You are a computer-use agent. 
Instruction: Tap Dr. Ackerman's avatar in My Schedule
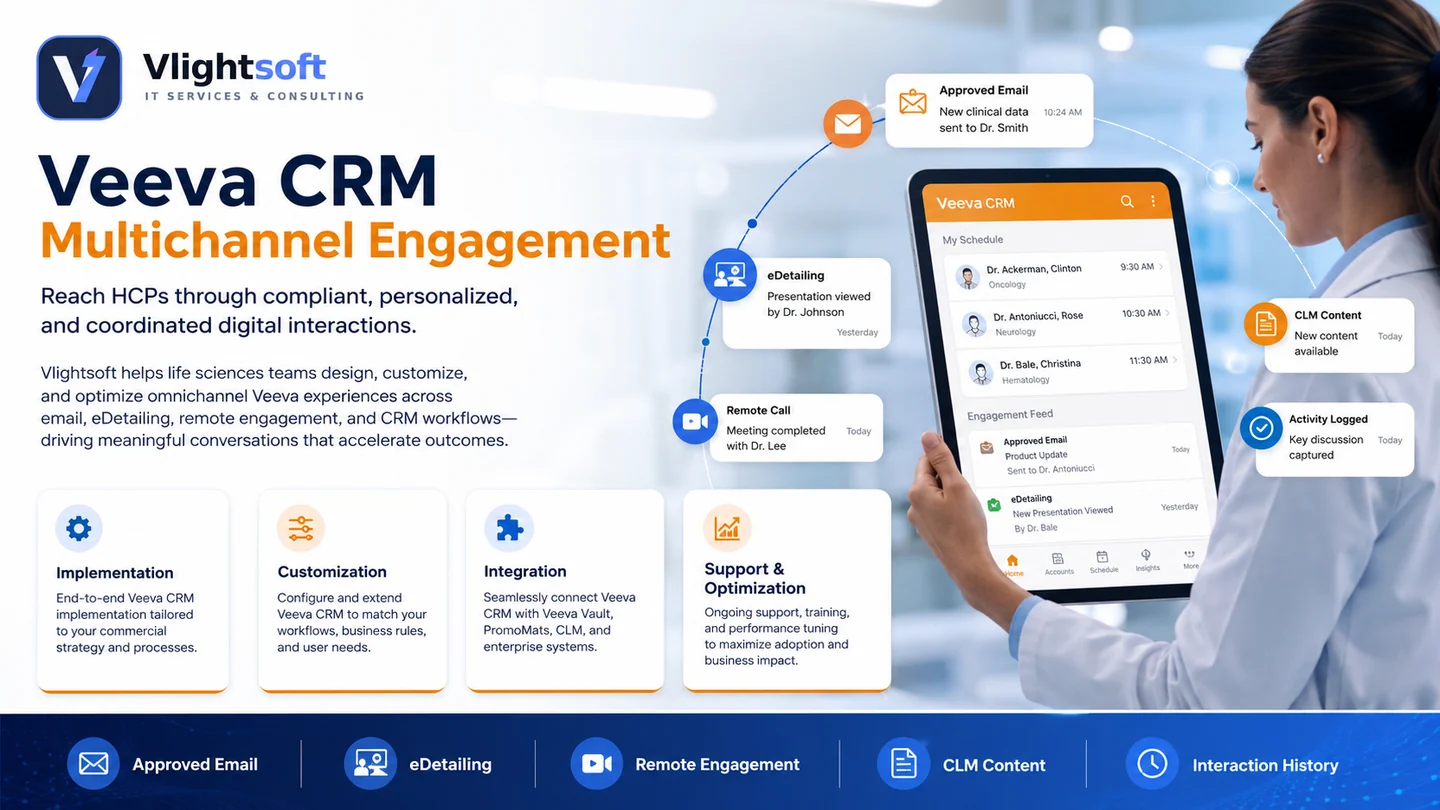[967, 277]
